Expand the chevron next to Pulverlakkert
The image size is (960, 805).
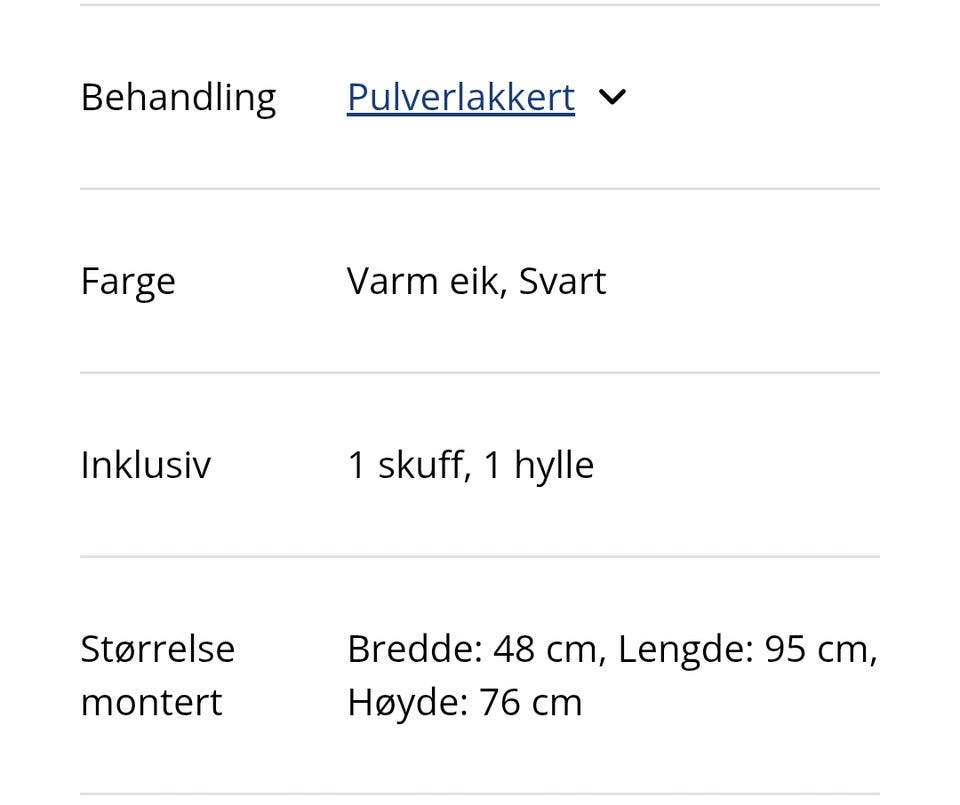tap(612, 97)
